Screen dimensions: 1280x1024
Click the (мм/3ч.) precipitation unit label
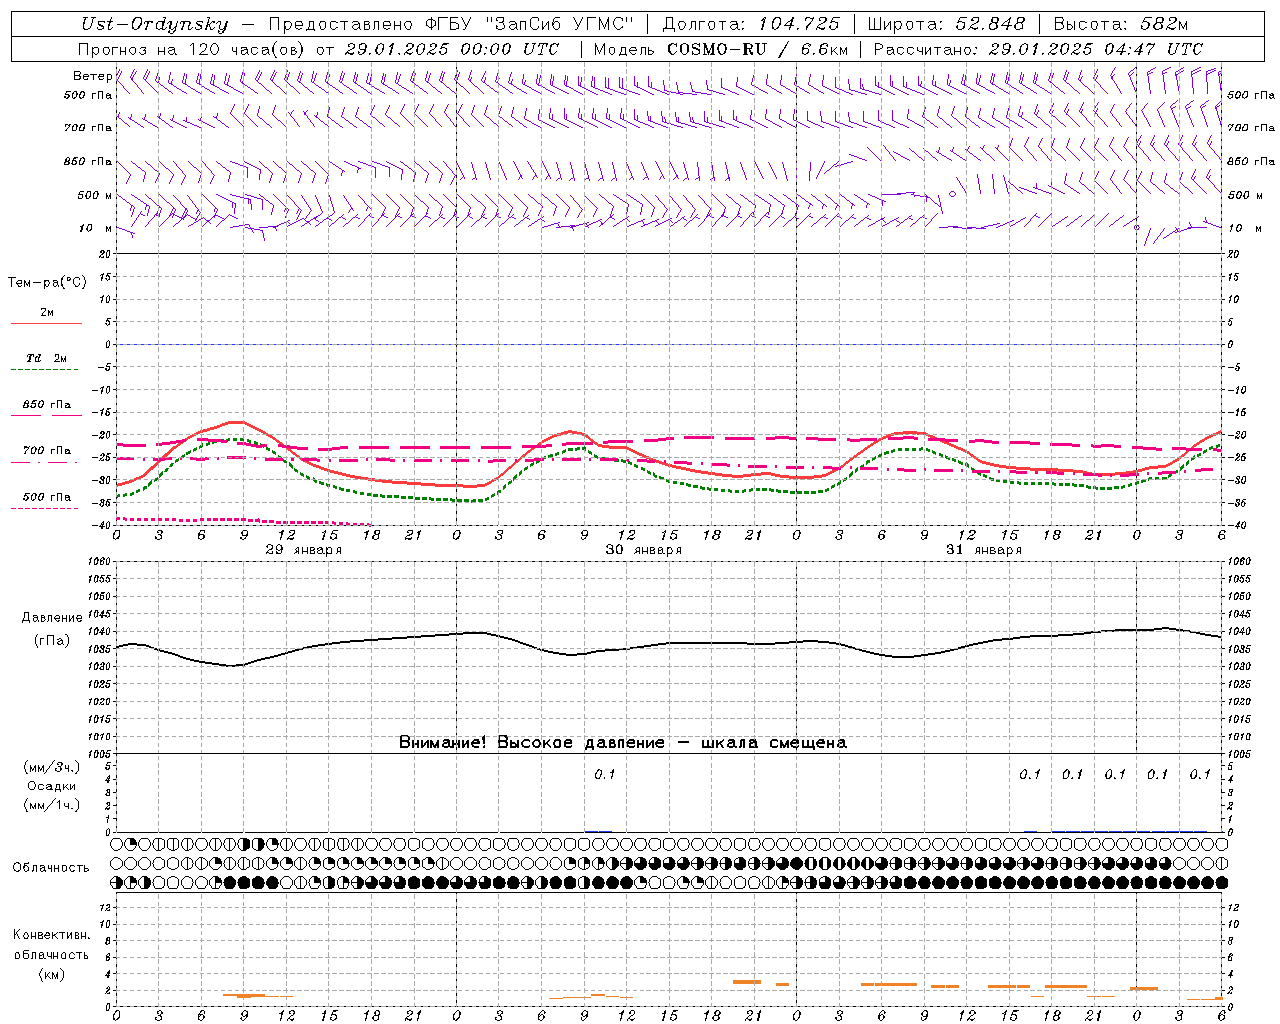pyautogui.click(x=52, y=767)
